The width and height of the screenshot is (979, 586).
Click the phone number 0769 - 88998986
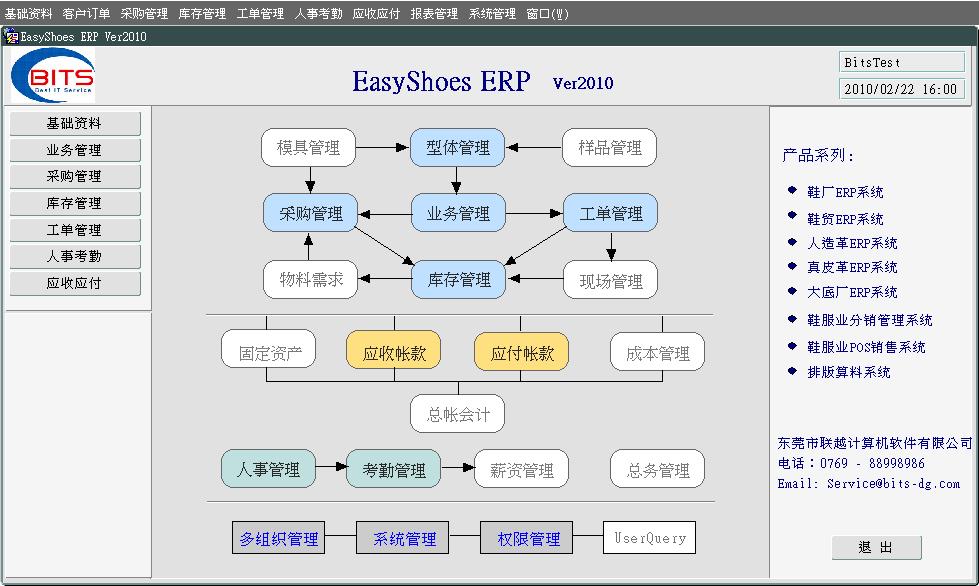coord(872,463)
